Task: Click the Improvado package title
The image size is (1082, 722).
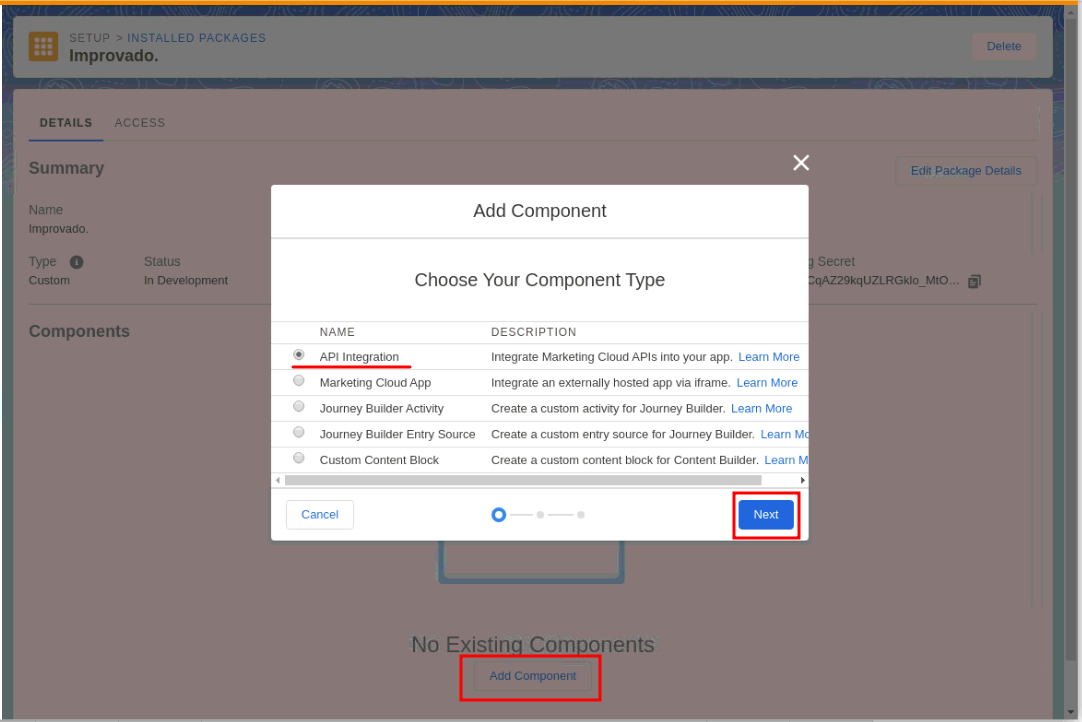Action: [114, 56]
